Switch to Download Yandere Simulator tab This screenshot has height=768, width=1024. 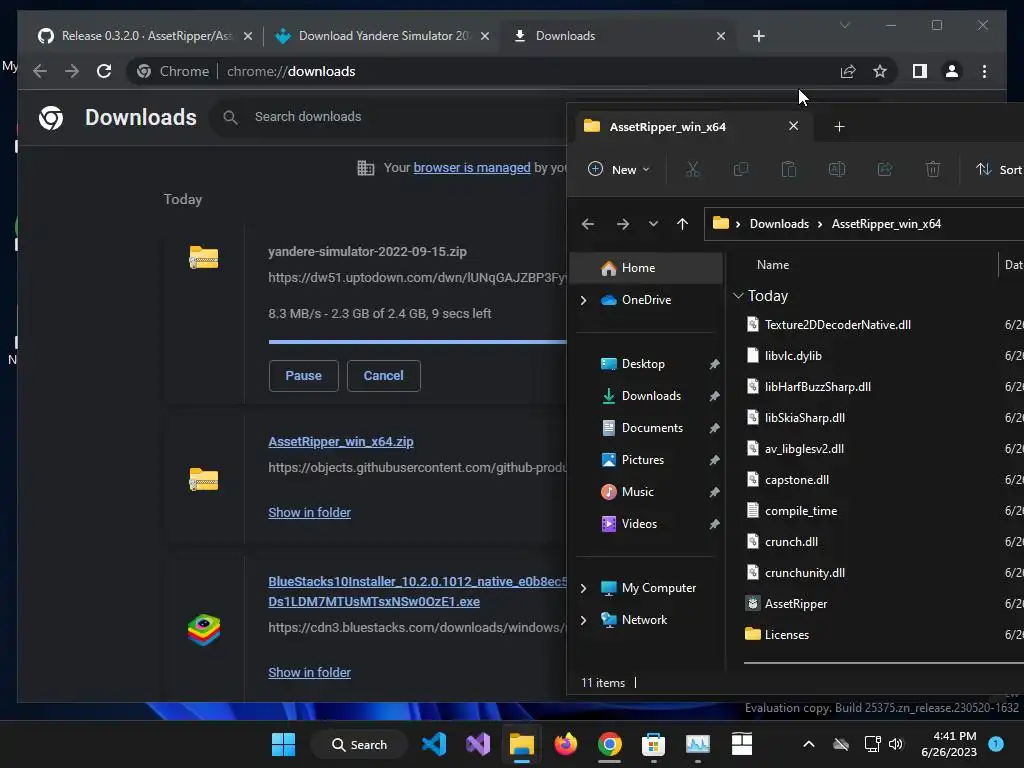coord(382,36)
